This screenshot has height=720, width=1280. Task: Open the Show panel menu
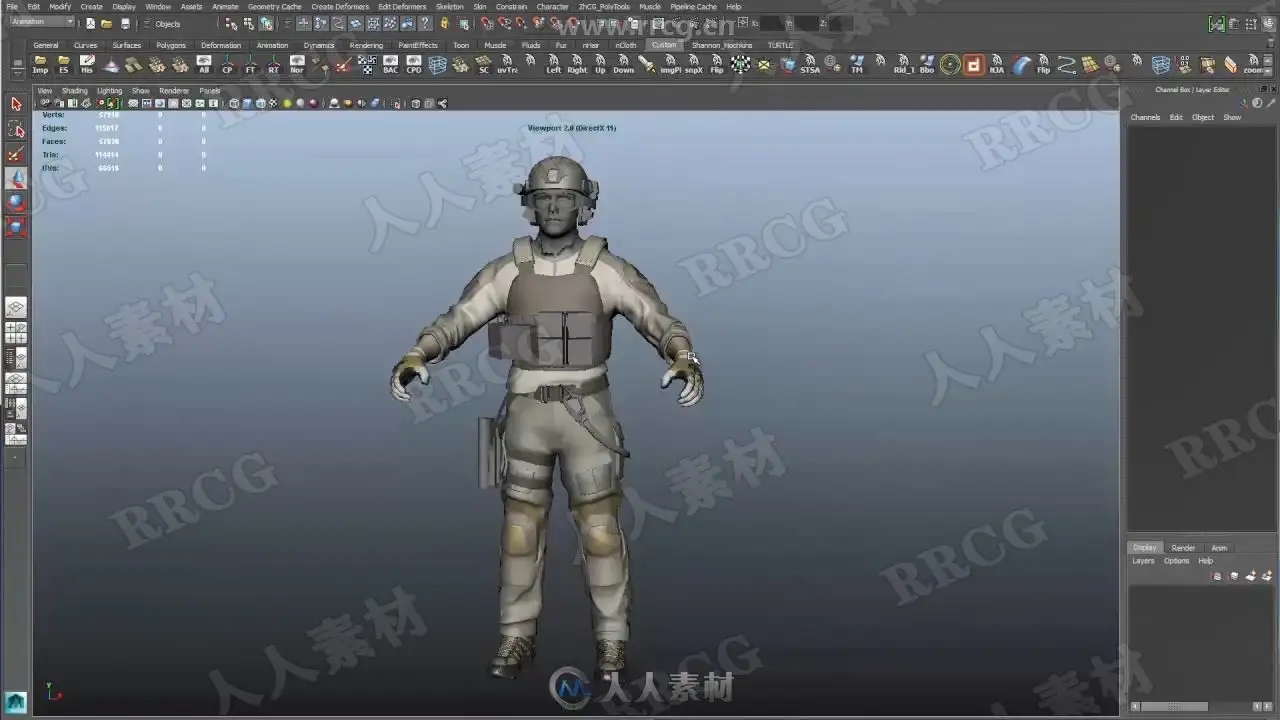coord(141,90)
